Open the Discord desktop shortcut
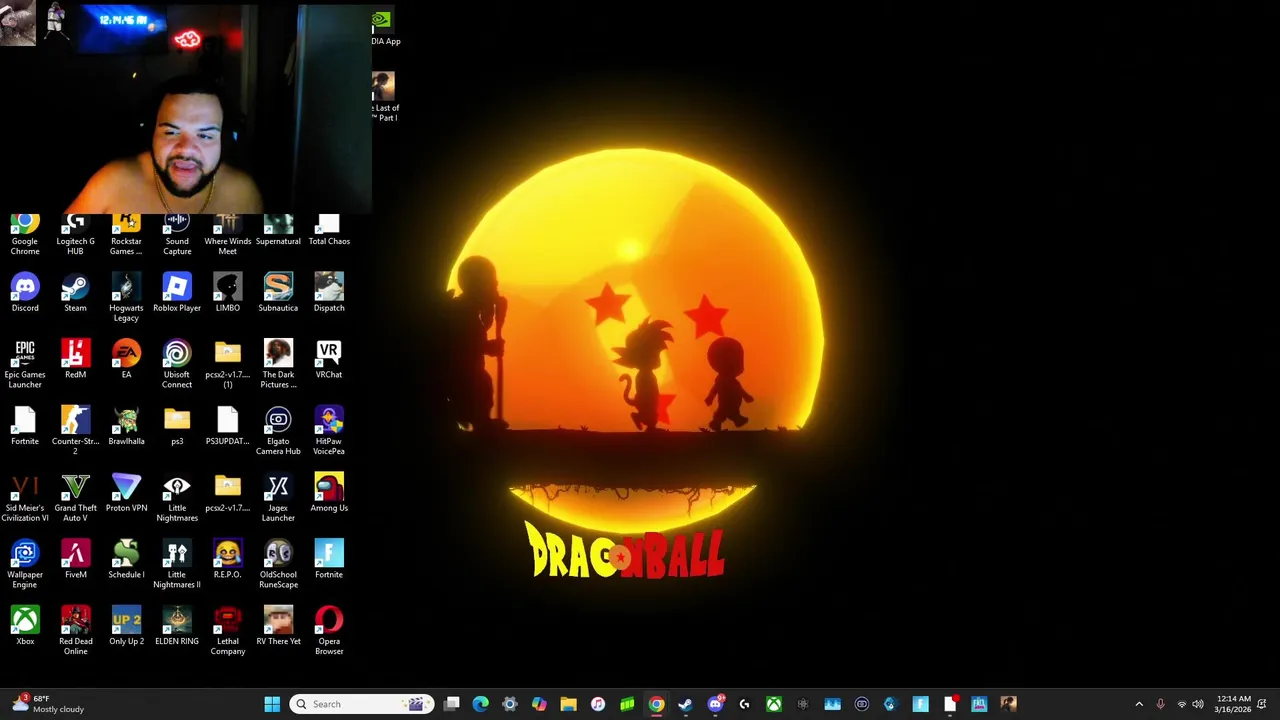The height and width of the screenshot is (720, 1280). coord(25,293)
